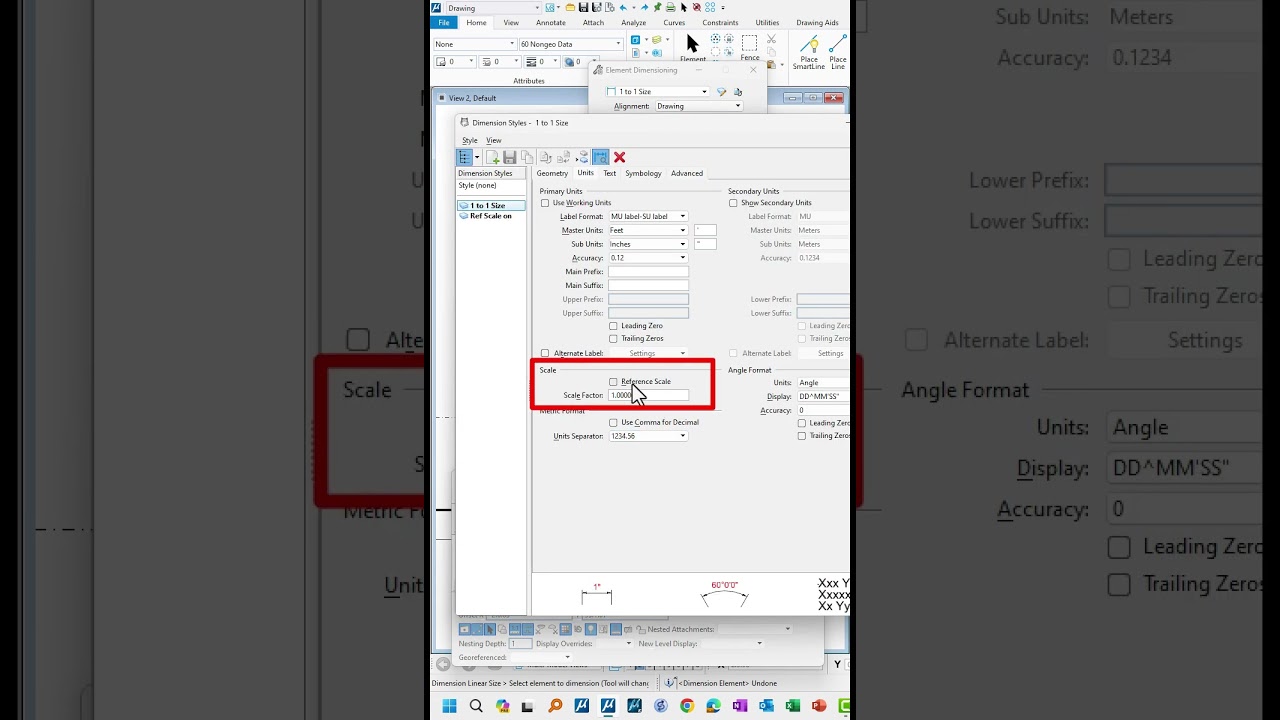This screenshot has height=720, width=1280.
Task: Enable primary Alternate Label checkbox
Action: click(x=545, y=353)
